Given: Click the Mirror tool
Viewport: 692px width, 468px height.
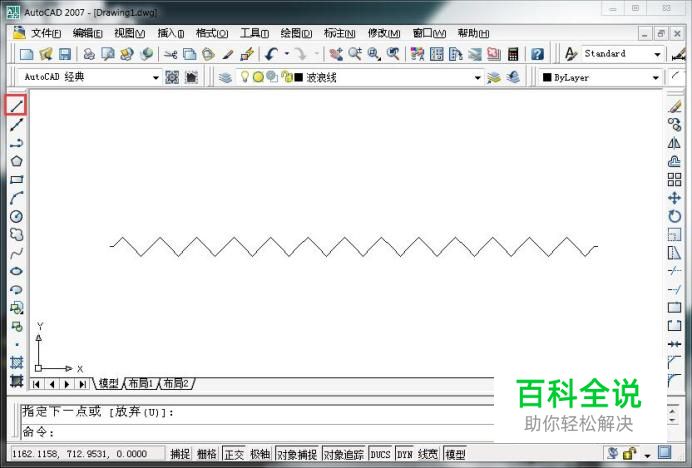Looking at the screenshot, I should (x=674, y=143).
